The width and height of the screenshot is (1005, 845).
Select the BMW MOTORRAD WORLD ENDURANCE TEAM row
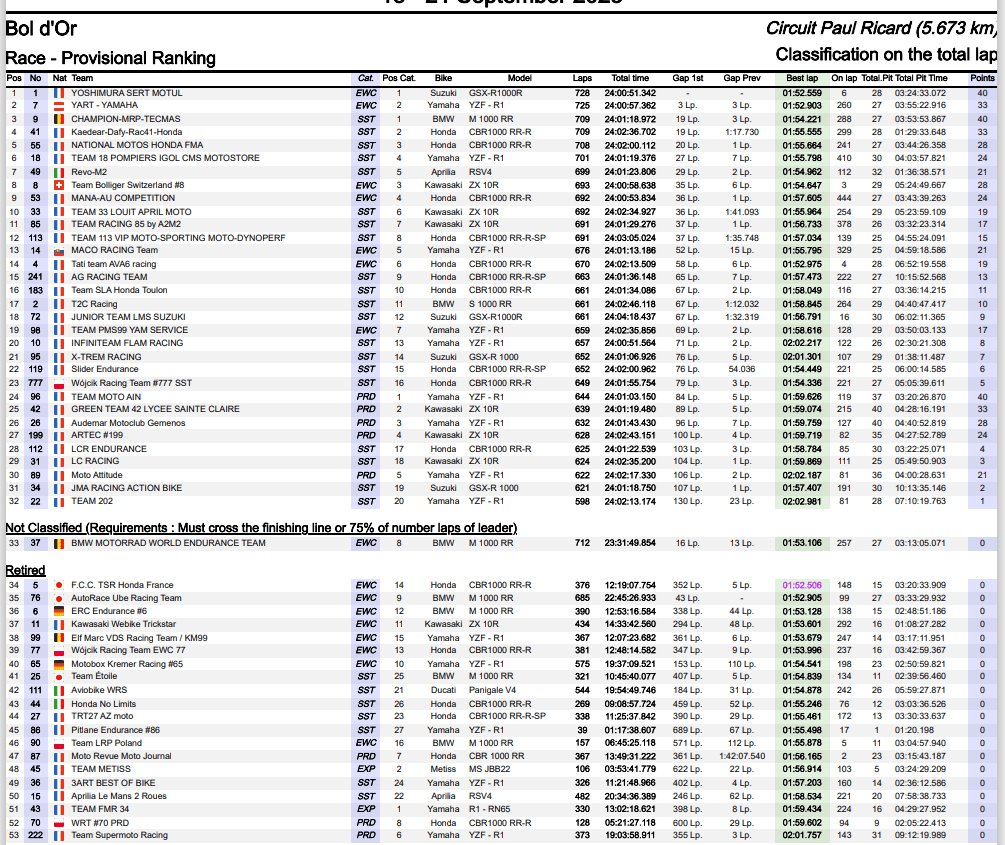[x=501, y=543]
